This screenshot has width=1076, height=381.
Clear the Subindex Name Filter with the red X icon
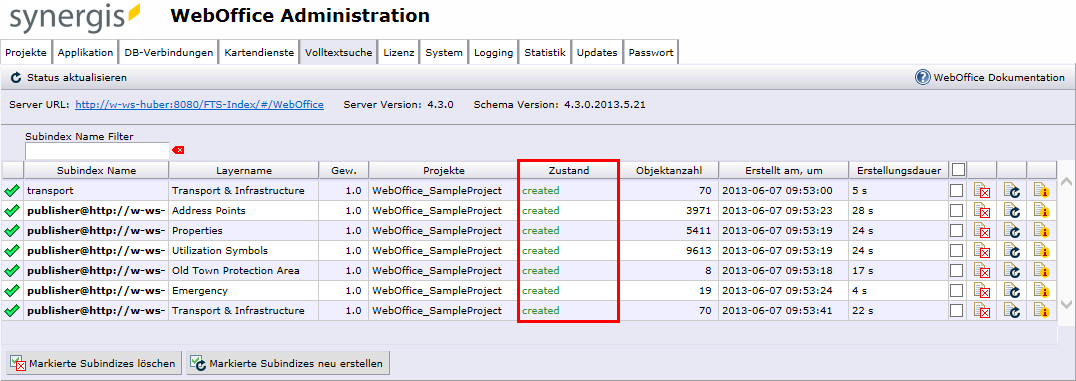point(178,150)
